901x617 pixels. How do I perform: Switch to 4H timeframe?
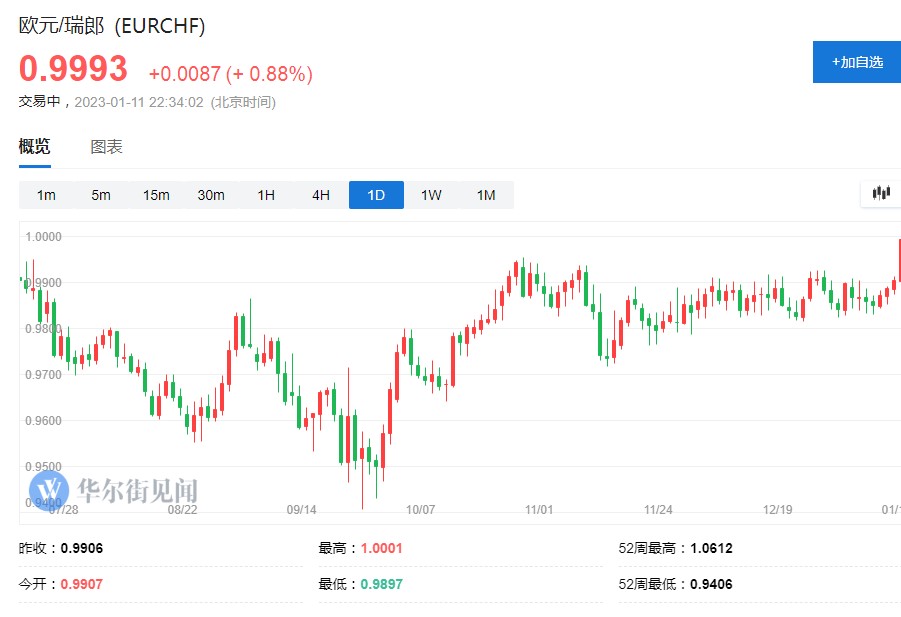(x=321, y=195)
